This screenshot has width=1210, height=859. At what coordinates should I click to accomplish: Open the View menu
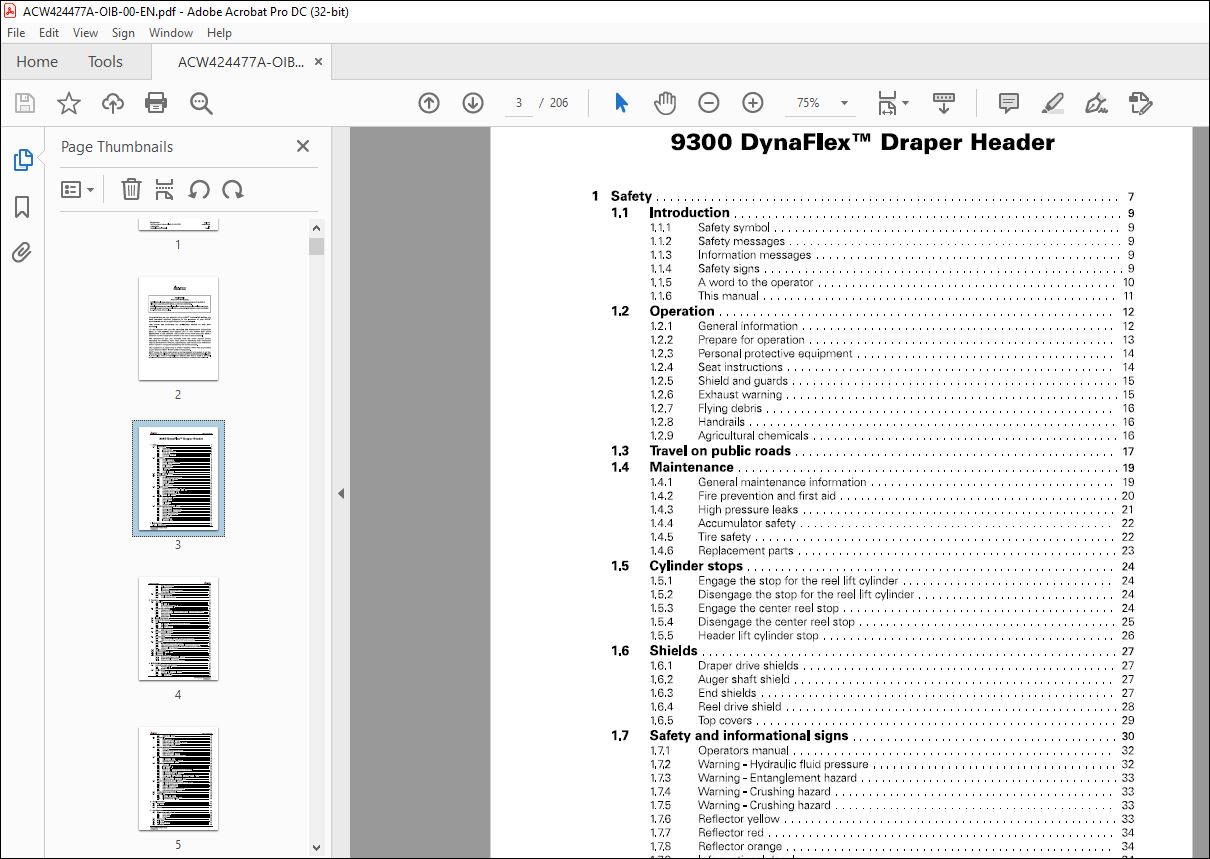point(85,33)
